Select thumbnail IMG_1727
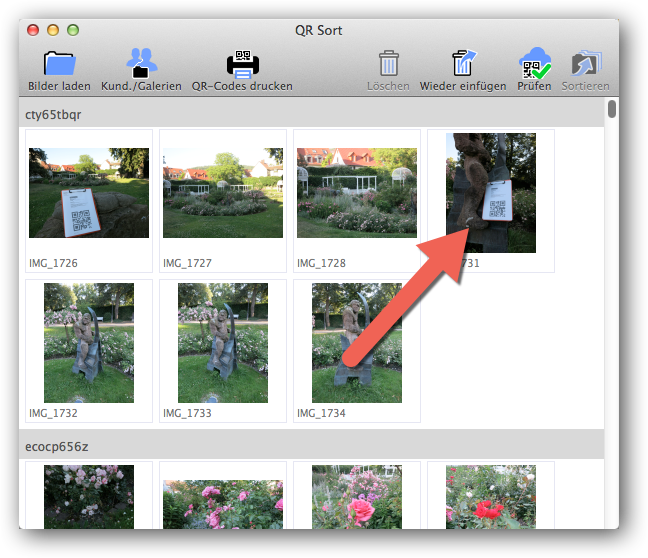Viewport: 648px width, 558px height. tap(223, 193)
